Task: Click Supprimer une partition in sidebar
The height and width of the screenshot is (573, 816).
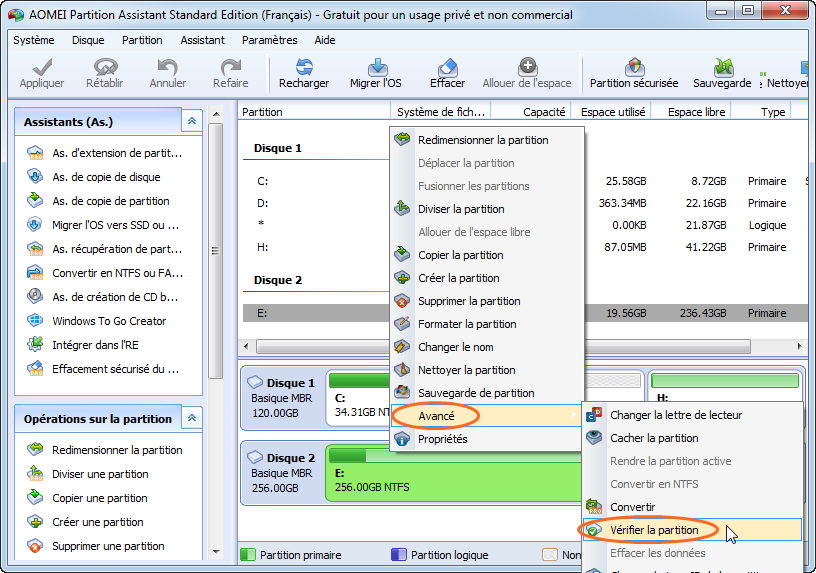Action: coord(96,546)
